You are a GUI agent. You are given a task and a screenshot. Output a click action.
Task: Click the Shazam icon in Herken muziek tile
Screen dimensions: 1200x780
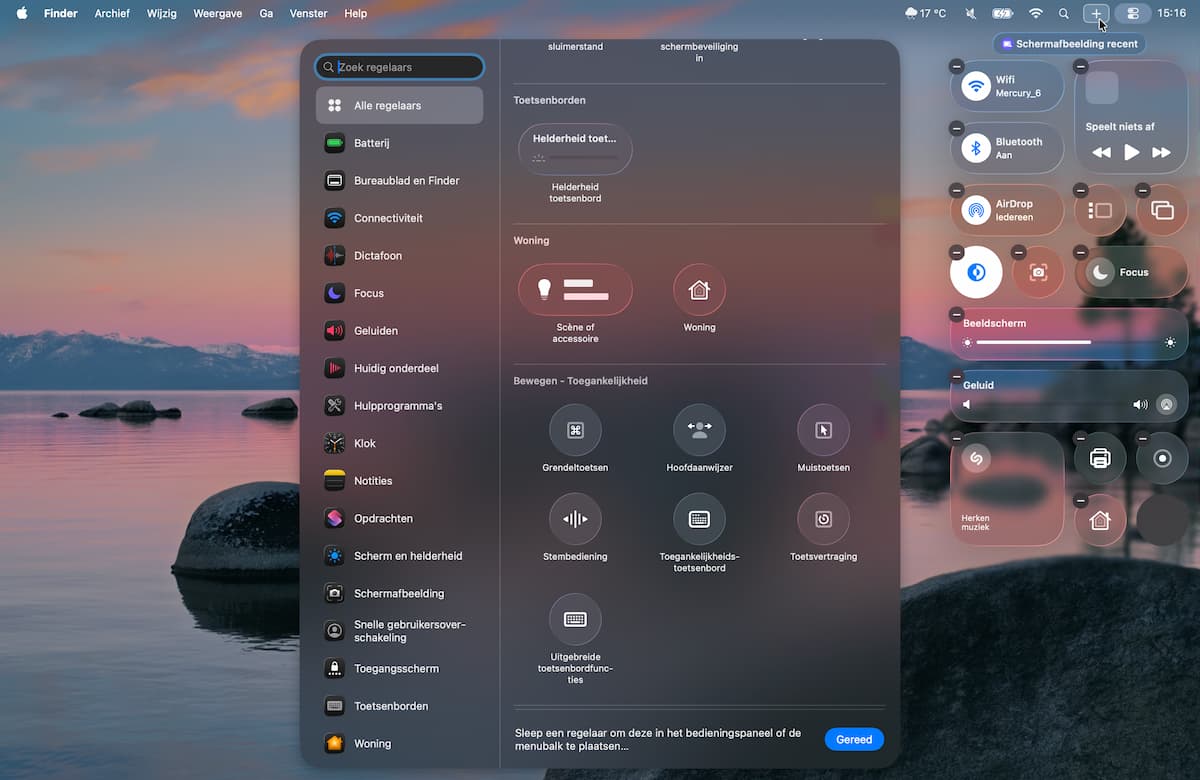(975, 458)
